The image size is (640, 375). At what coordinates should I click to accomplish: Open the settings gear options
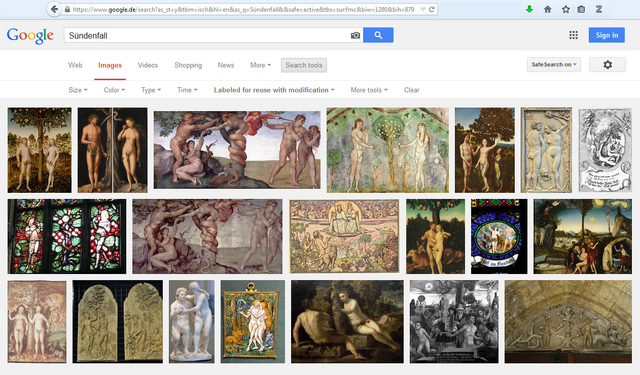click(x=607, y=64)
